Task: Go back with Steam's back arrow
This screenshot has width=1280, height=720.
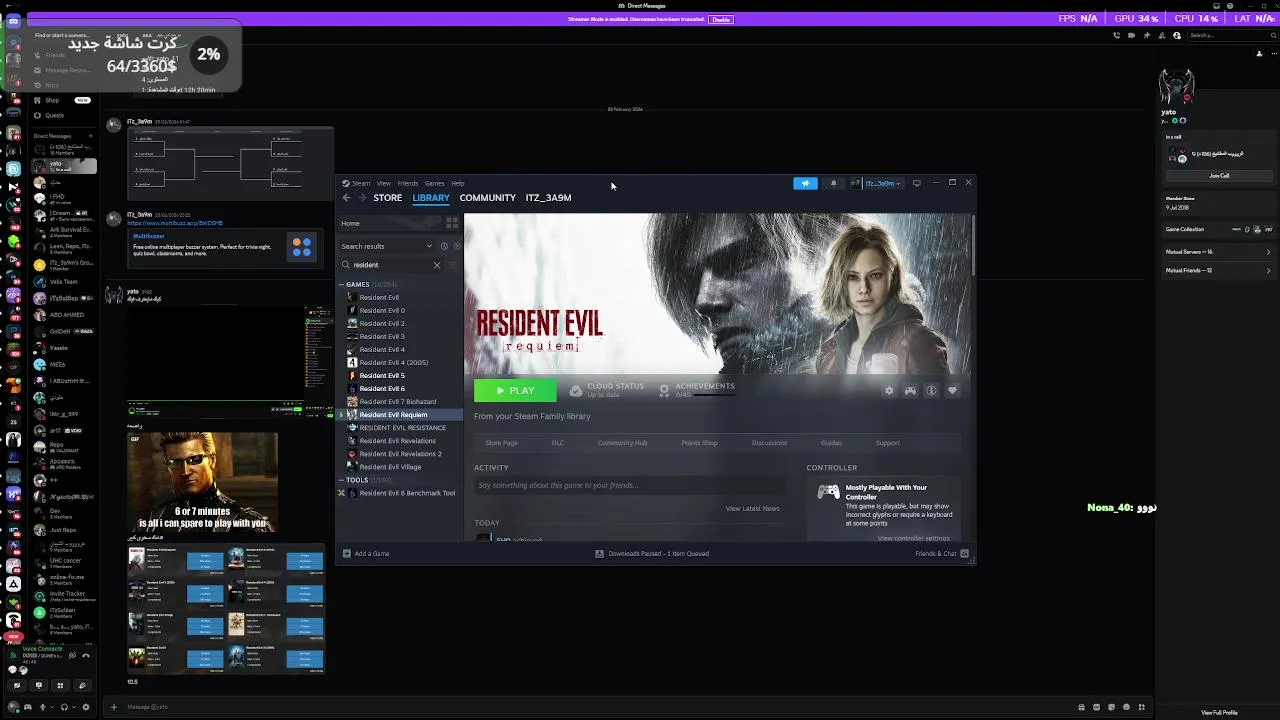Action: click(x=347, y=198)
